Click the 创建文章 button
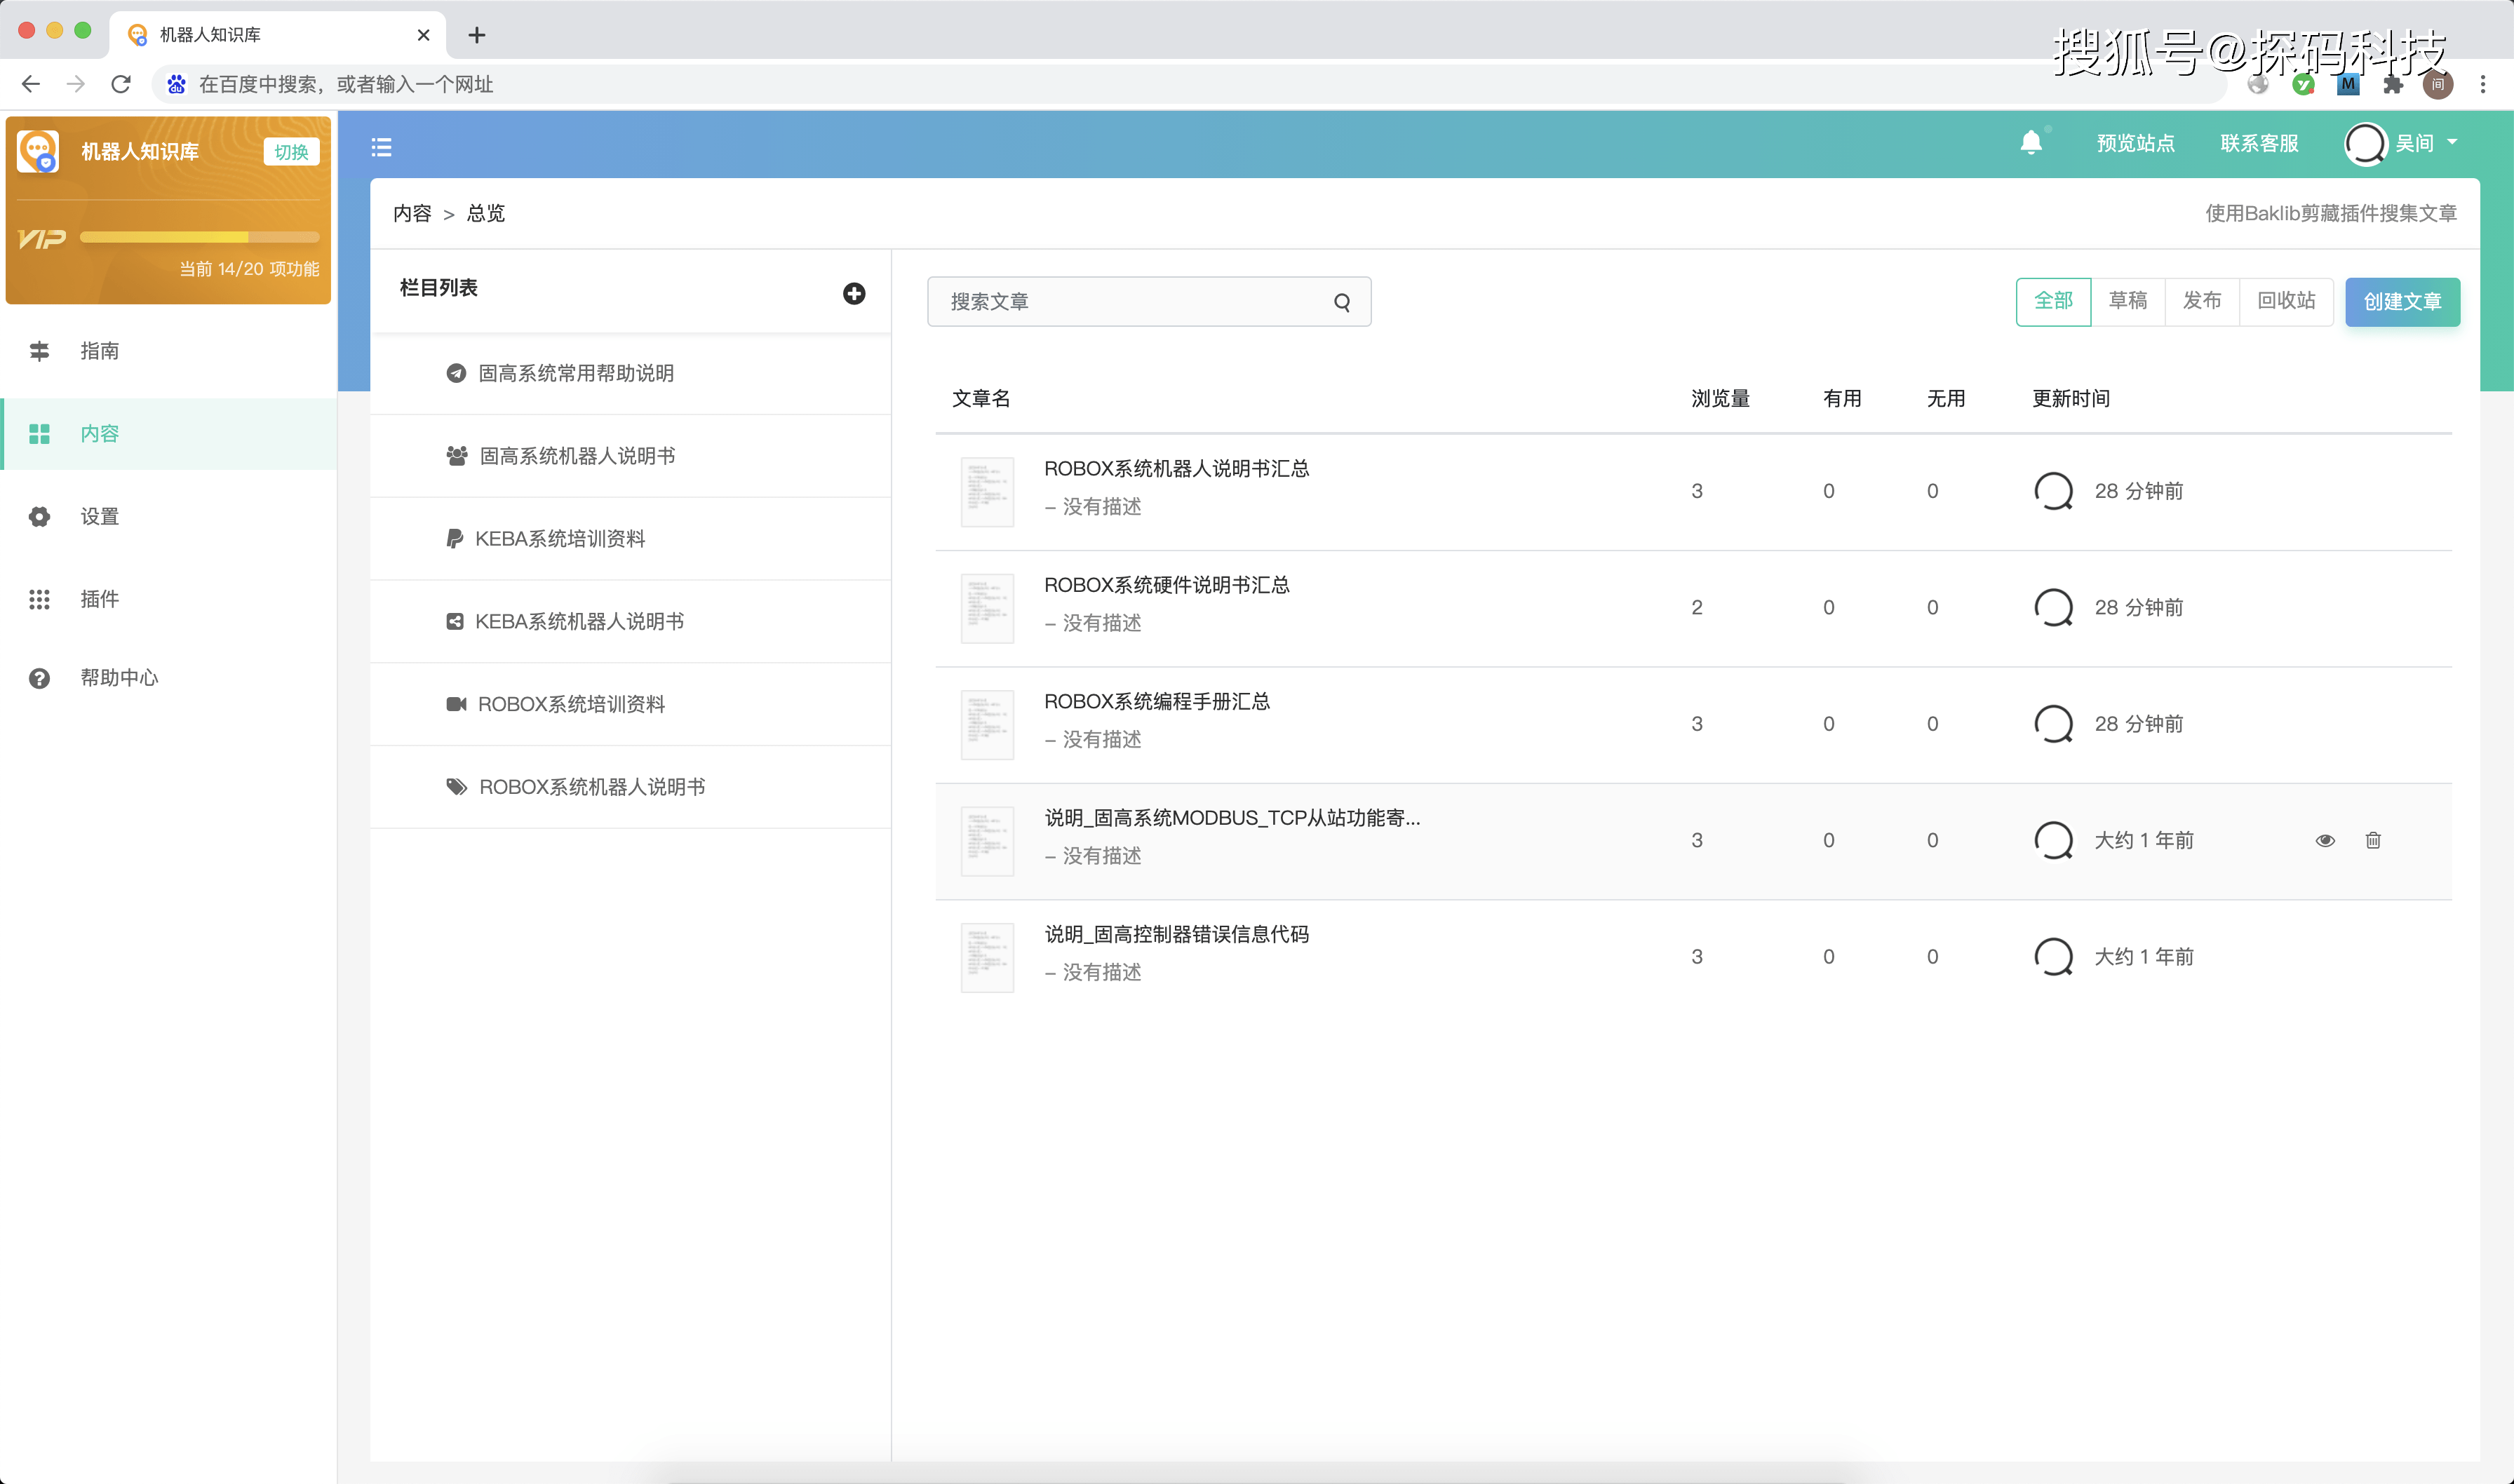 point(2402,301)
